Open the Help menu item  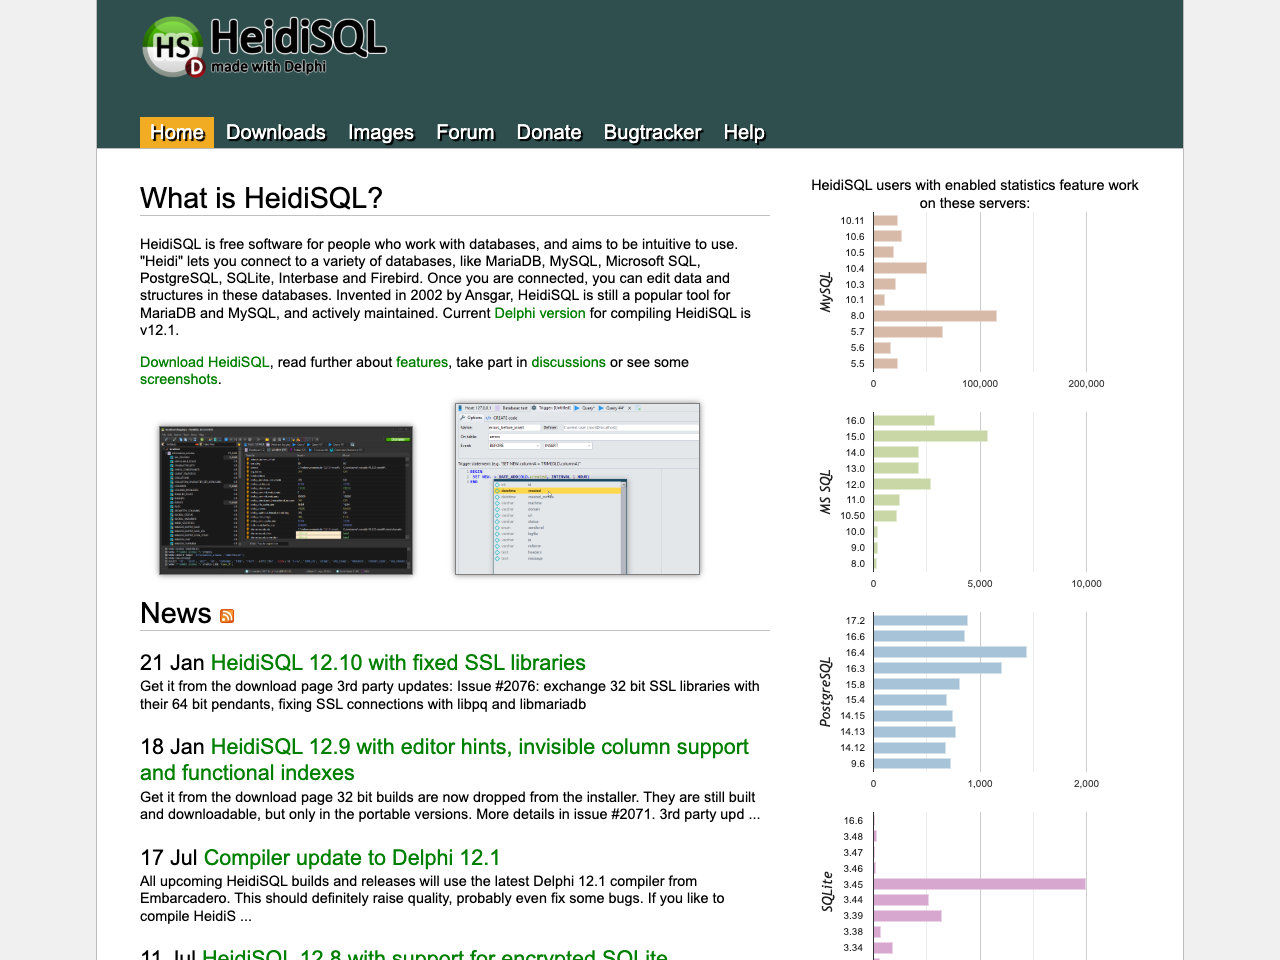coord(744,132)
